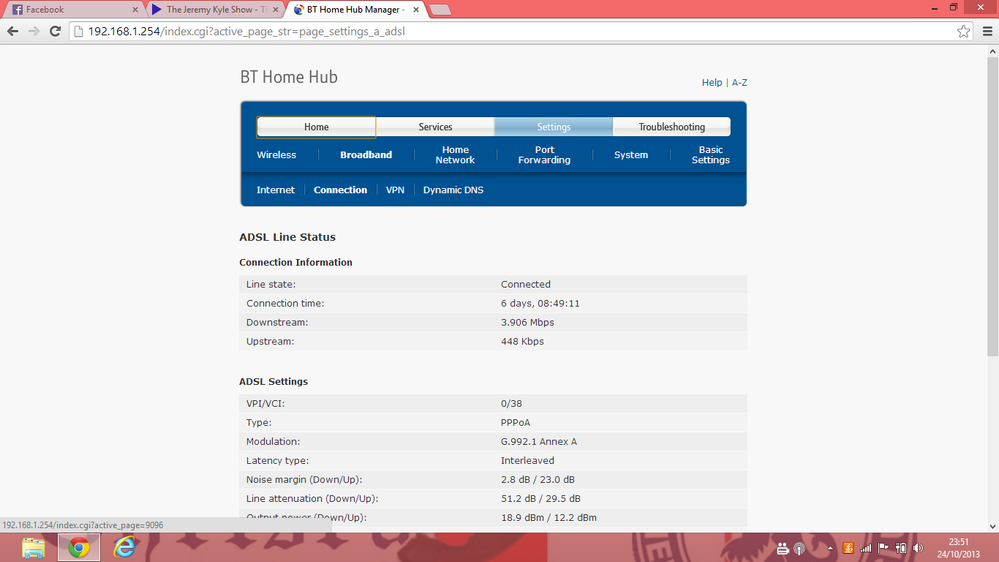The height and width of the screenshot is (562, 999).
Task: Return to Basic Settings
Action: tap(710, 155)
